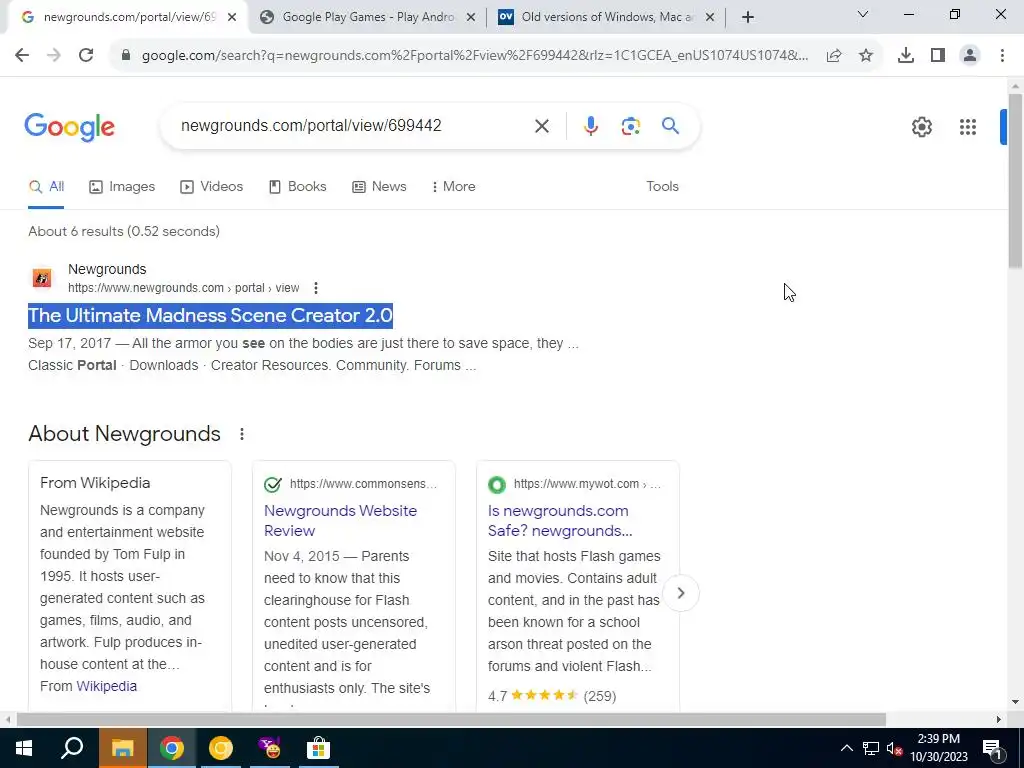Open the Windows Start menu
This screenshot has height=768, width=1024.
[x=24, y=748]
